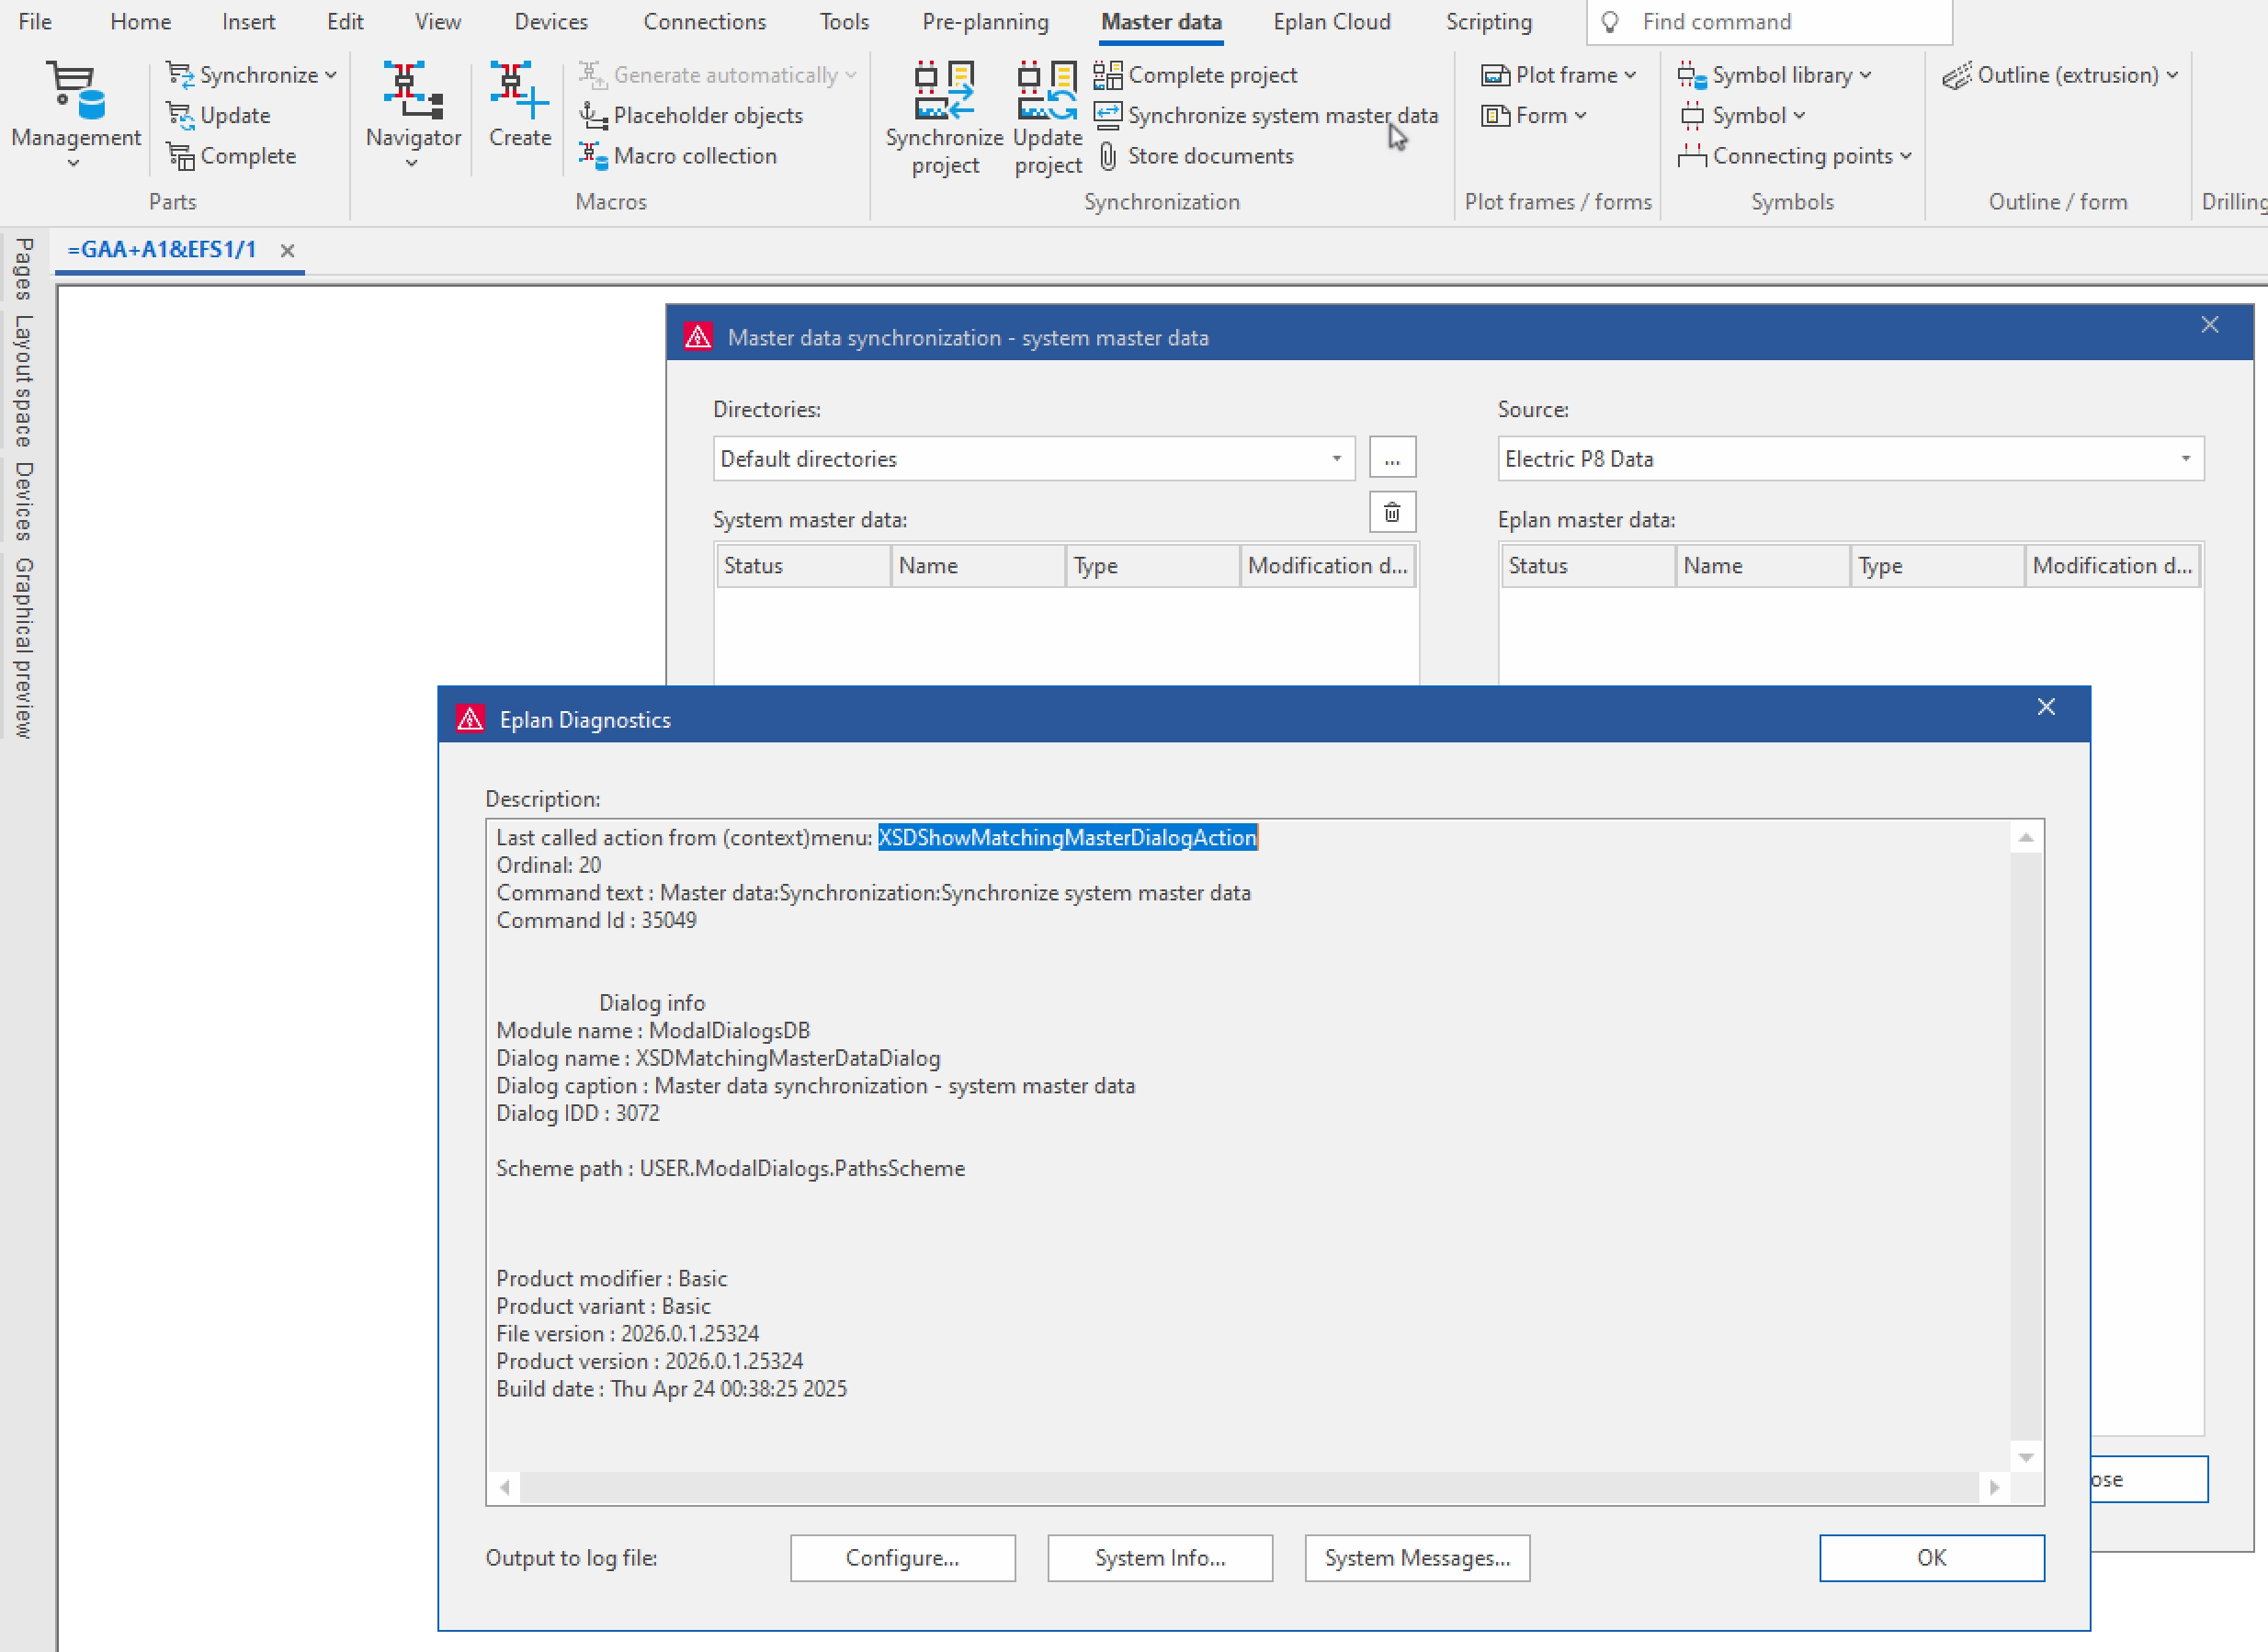Switch to Pre-planning ribbon tab
The image size is (2268, 1652).
pos(985,22)
